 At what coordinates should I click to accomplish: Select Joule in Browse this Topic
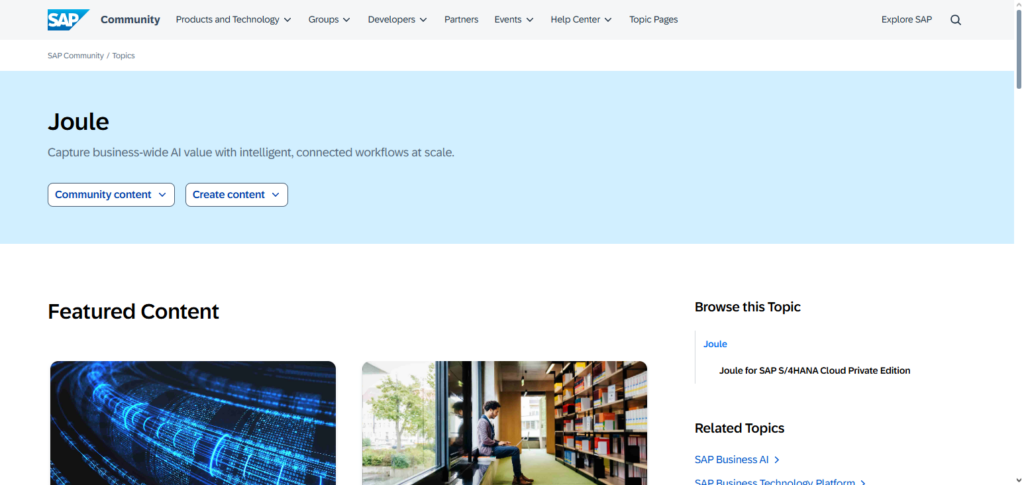coord(715,344)
